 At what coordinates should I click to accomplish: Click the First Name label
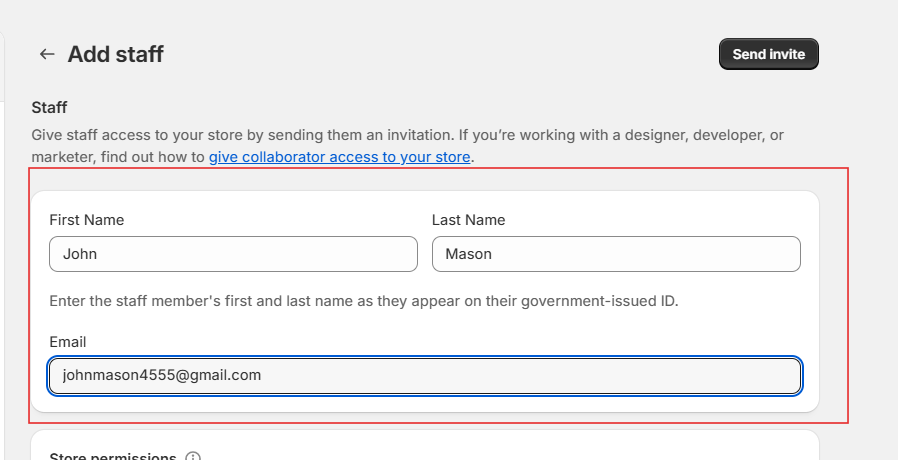coord(86,220)
